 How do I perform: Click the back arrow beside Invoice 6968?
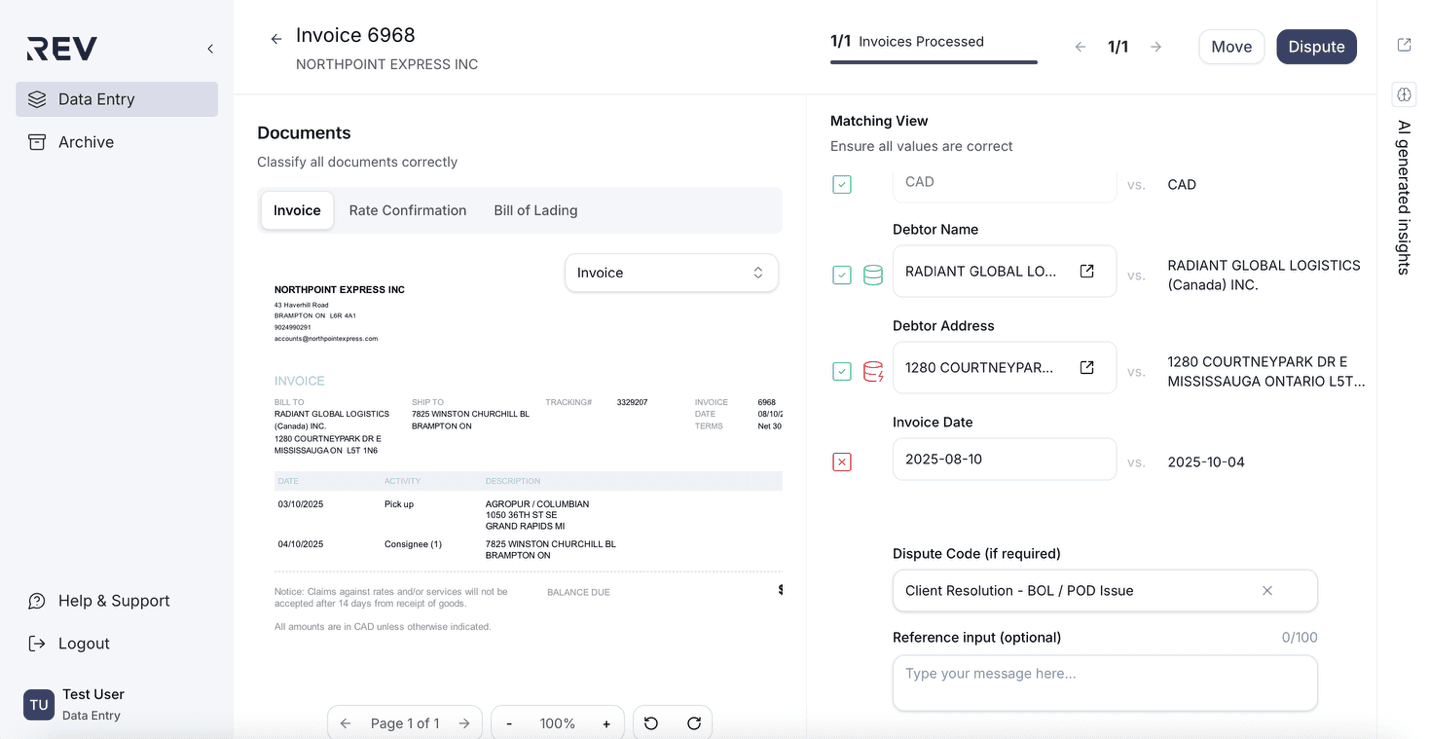pos(276,39)
